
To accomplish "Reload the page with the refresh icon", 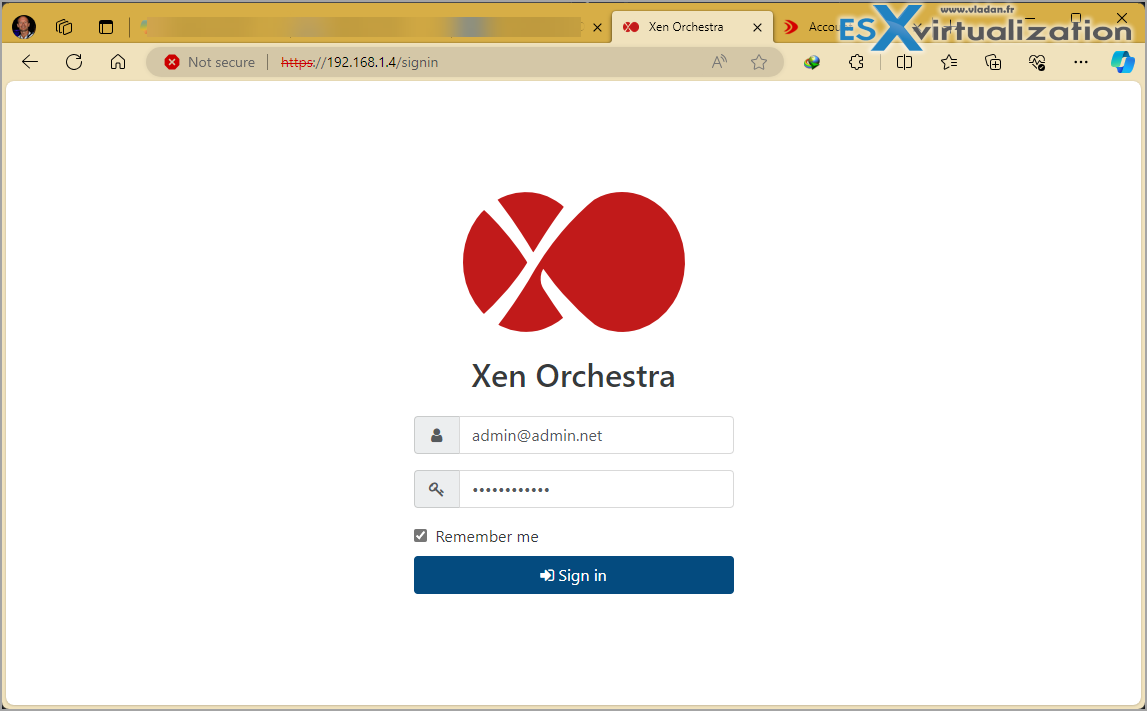I will [x=74, y=62].
